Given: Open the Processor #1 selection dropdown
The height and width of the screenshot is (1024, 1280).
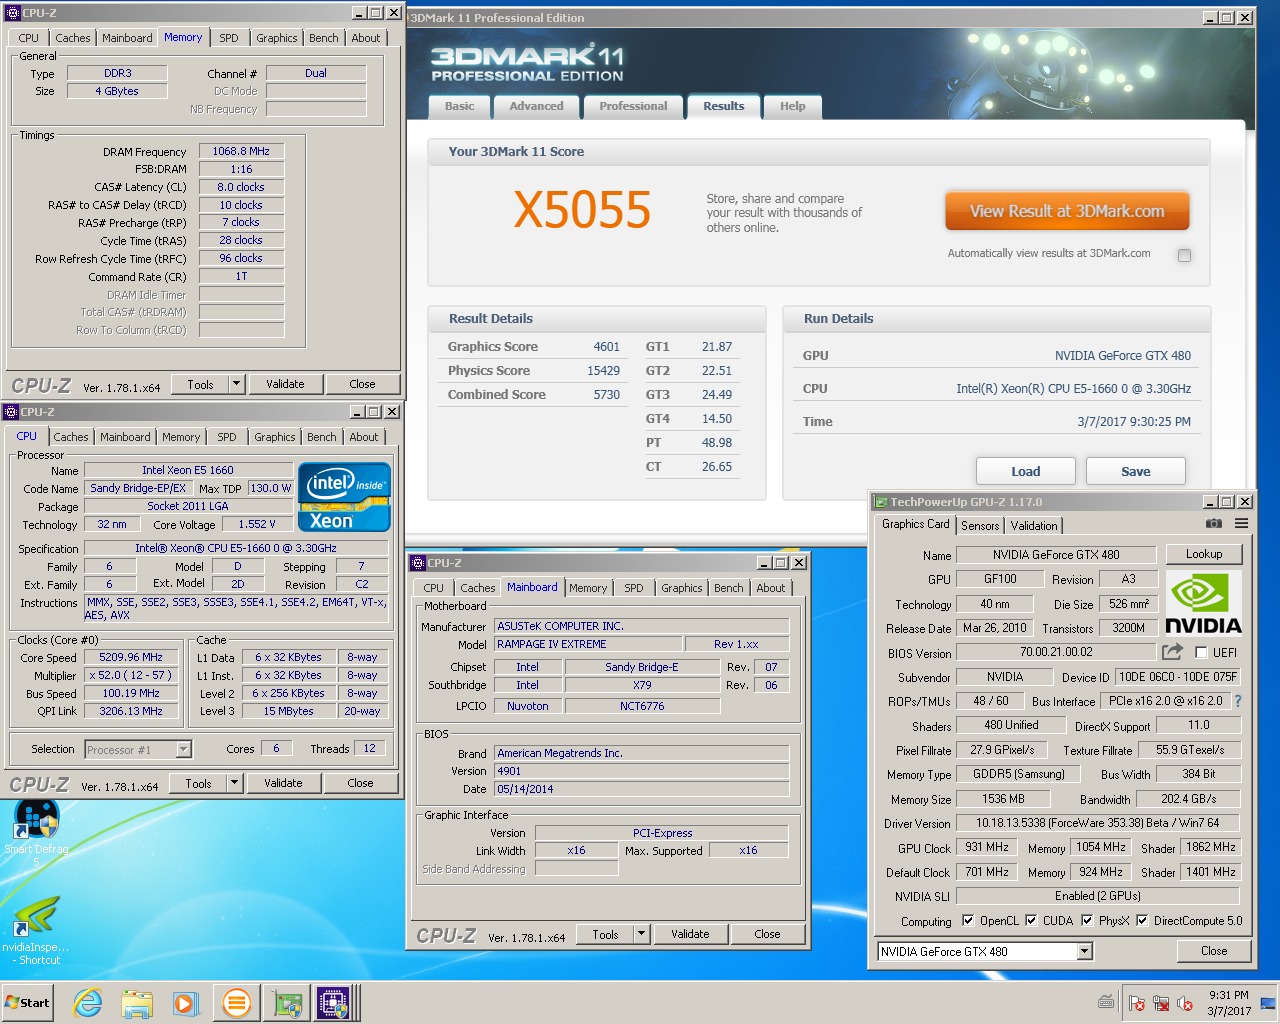Looking at the screenshot, I should click(x=183, y=749).
